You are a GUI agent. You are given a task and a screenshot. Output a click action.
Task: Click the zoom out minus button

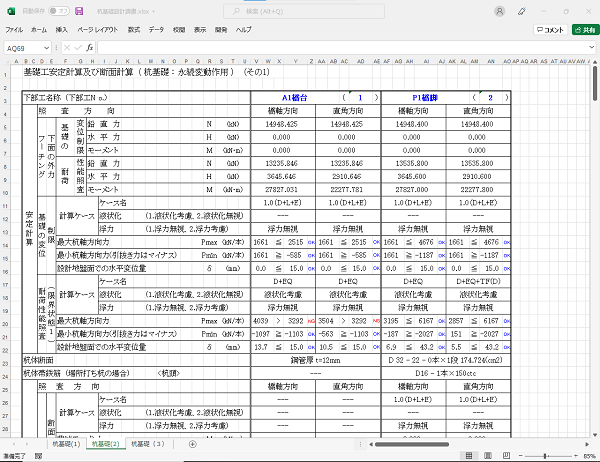click(520, 456)
